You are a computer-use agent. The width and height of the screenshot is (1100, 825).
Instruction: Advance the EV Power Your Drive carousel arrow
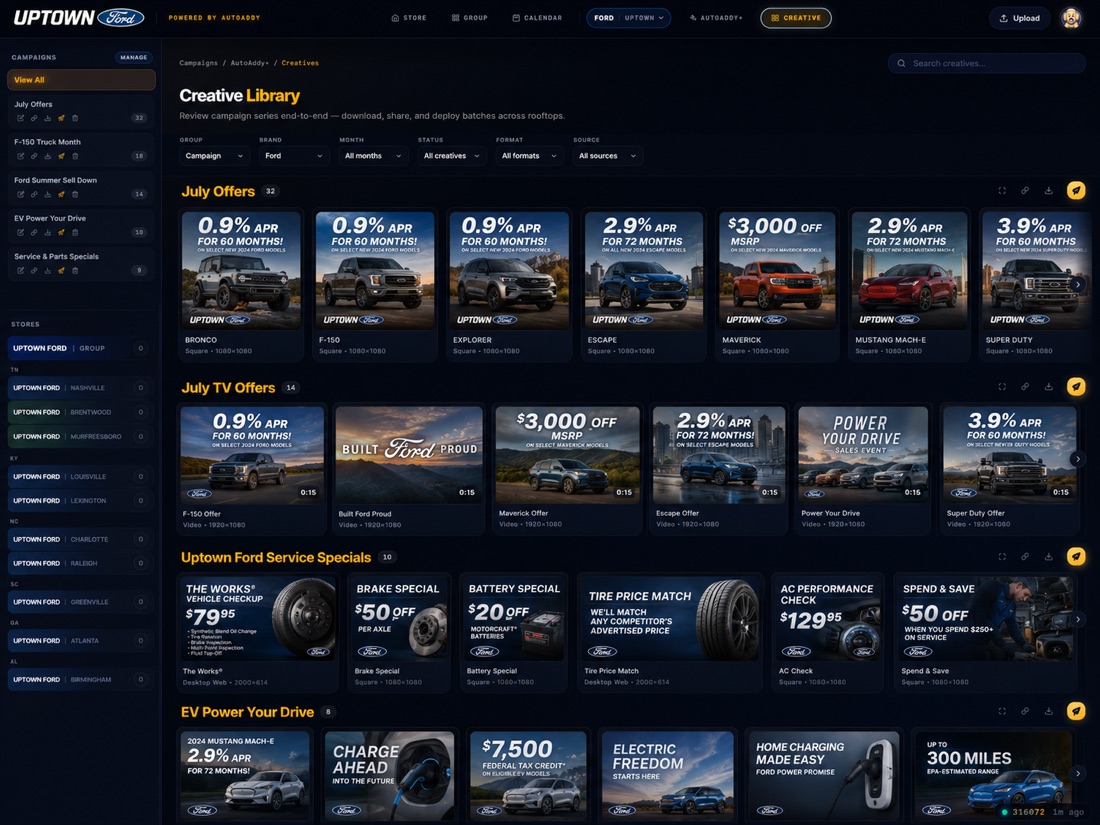tap(1078, 773)
